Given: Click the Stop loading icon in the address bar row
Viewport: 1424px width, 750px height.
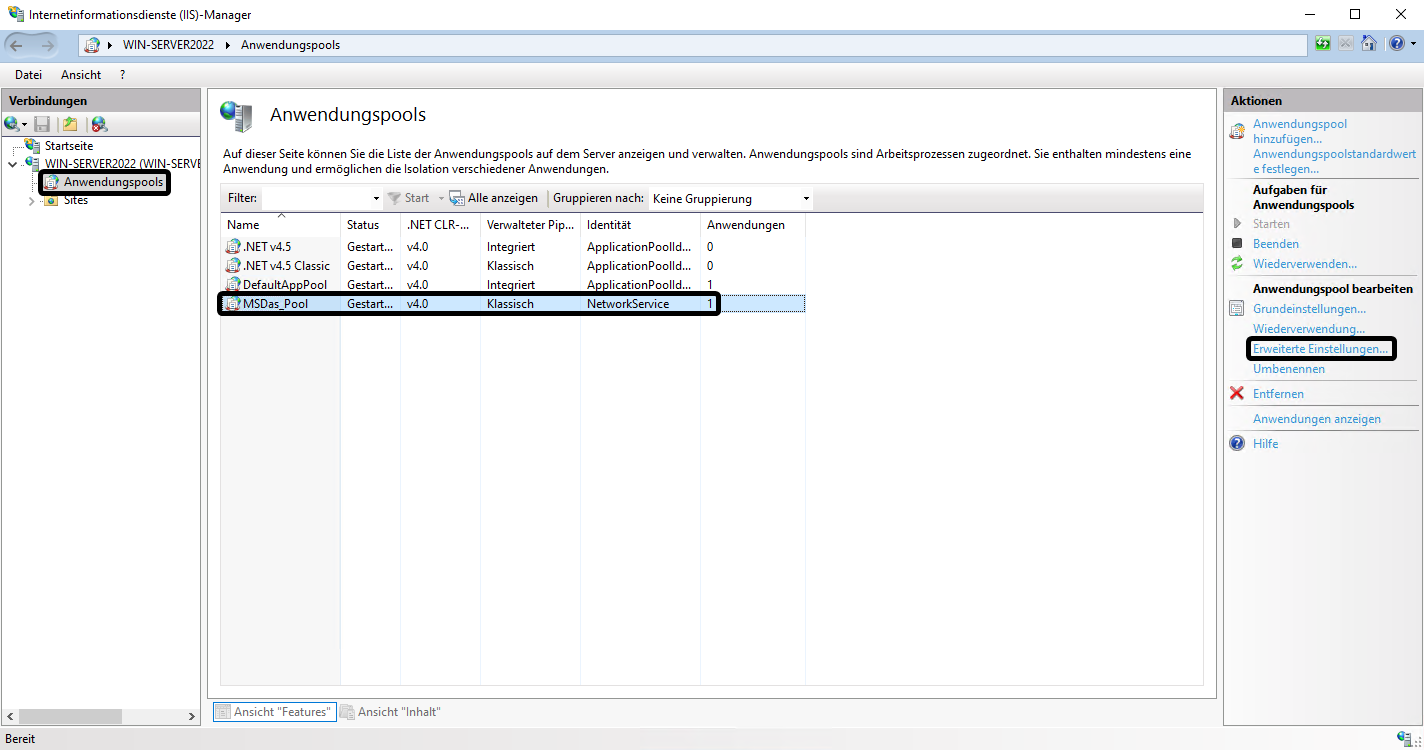Looking at the screenshot, I should coord(1346,44).
